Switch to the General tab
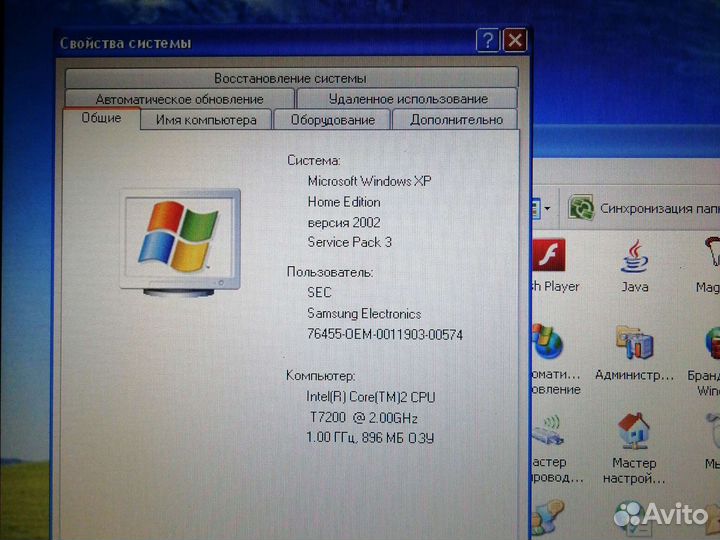The width and height of the screenshot is (720, 540). (102, 119)
